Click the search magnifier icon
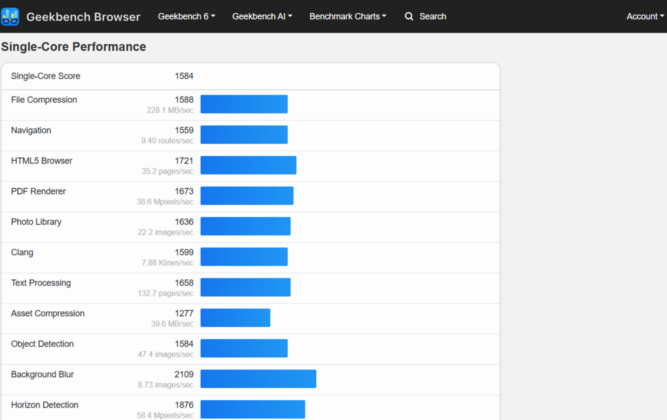 pos(409,17)
